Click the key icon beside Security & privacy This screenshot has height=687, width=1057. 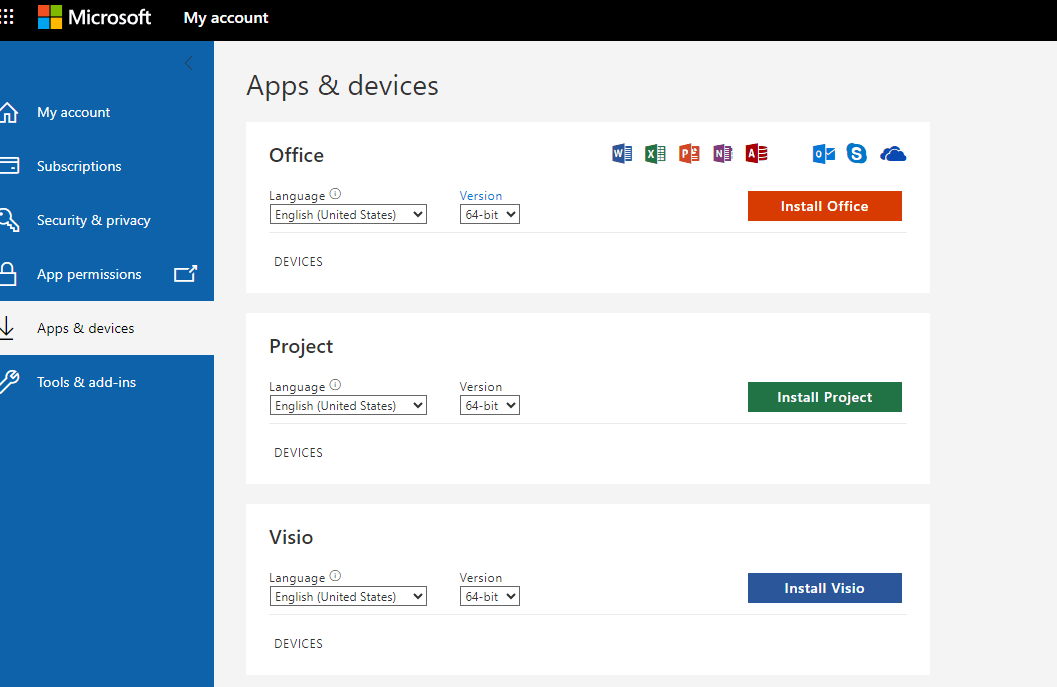(9, 220)
